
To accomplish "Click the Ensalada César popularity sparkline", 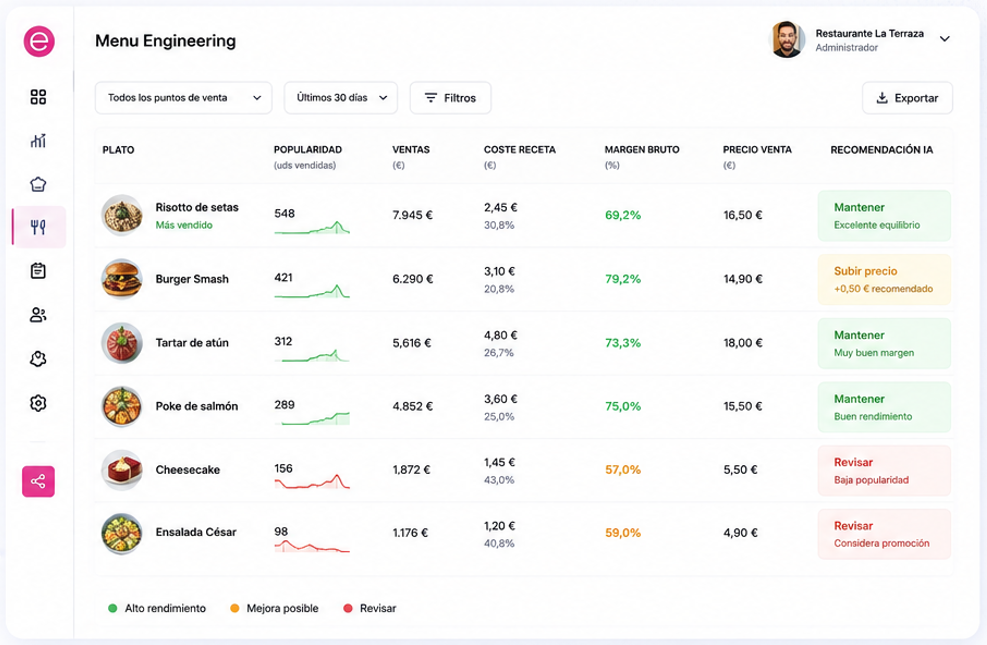I will tap(312, 546).
